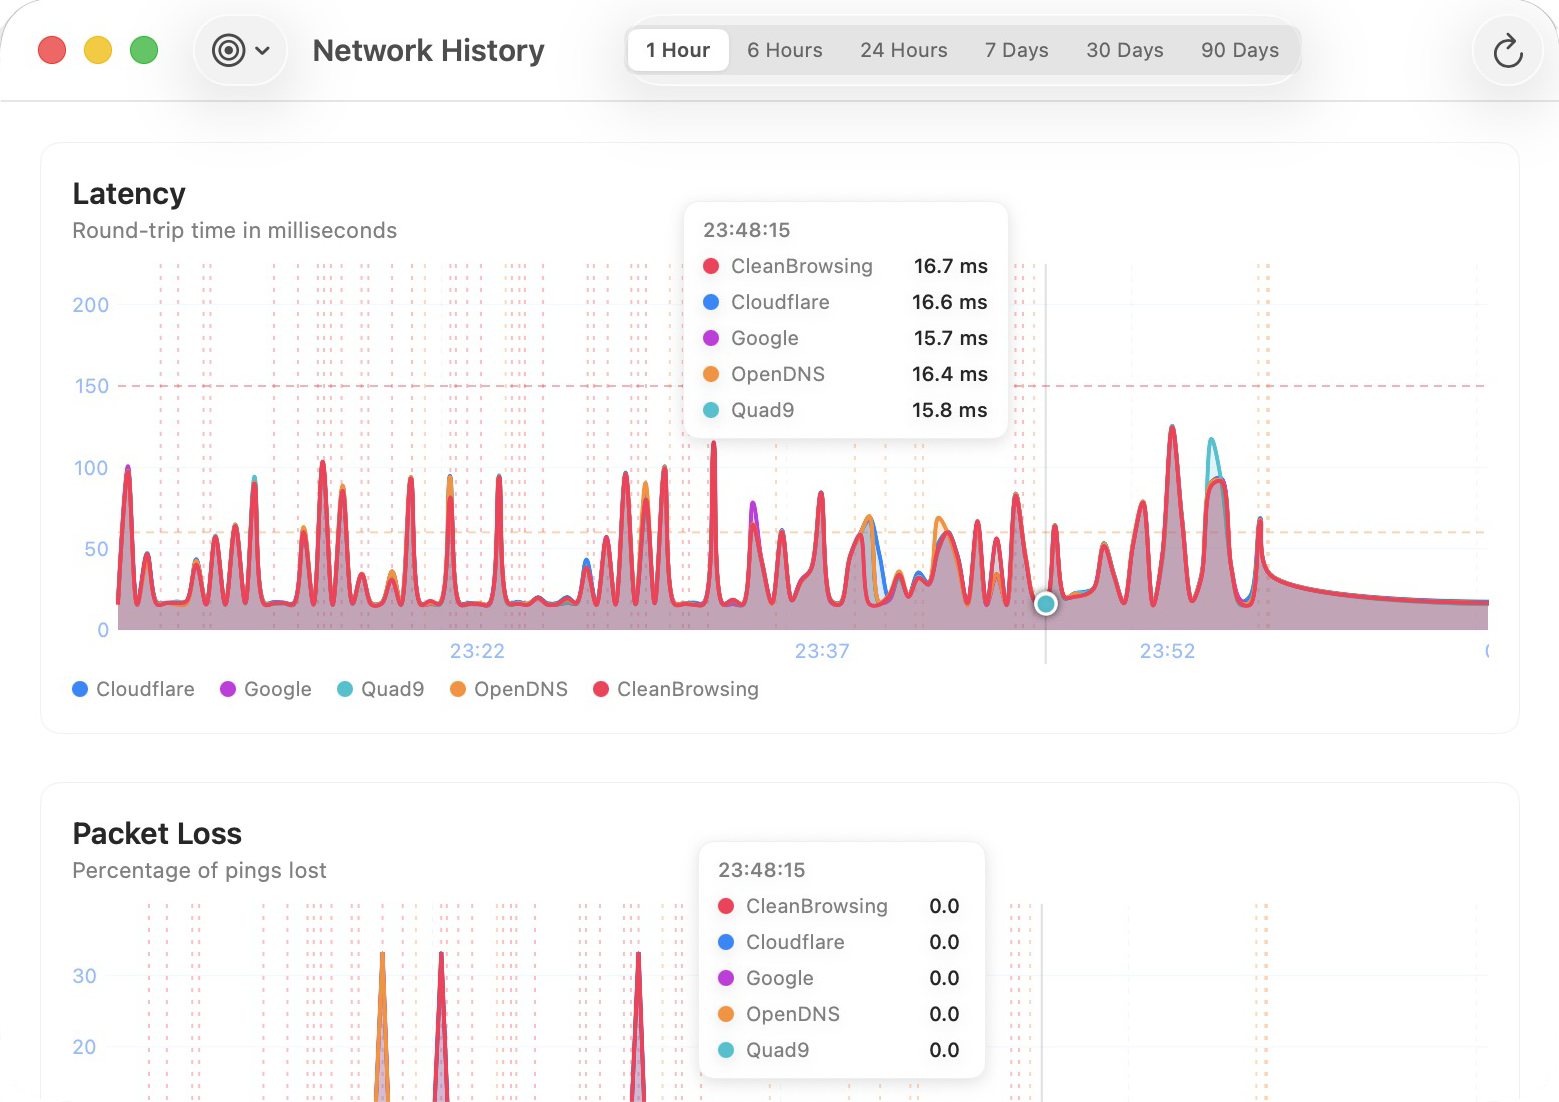The height and width of the screenshot is (1102, 1559).
Task: Toggle OpenDNS in Latency legend
Action: pyautogui.click(x=509, y=689)
